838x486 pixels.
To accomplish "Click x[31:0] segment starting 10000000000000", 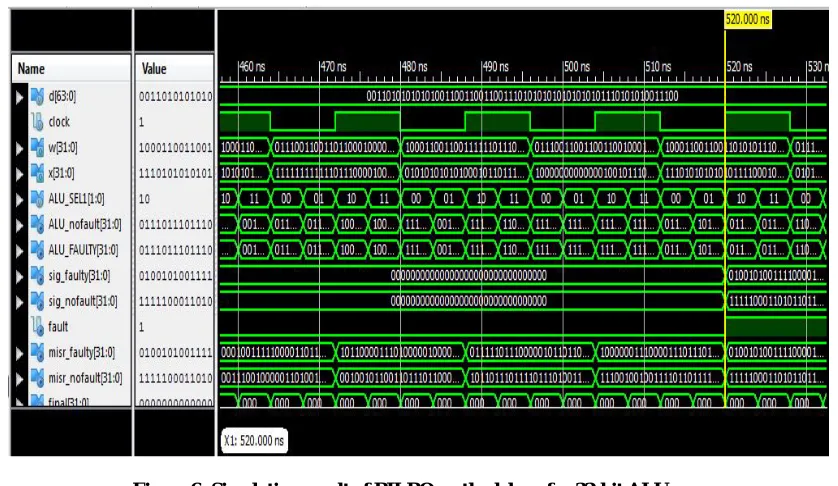I will (x=595, y=173).
